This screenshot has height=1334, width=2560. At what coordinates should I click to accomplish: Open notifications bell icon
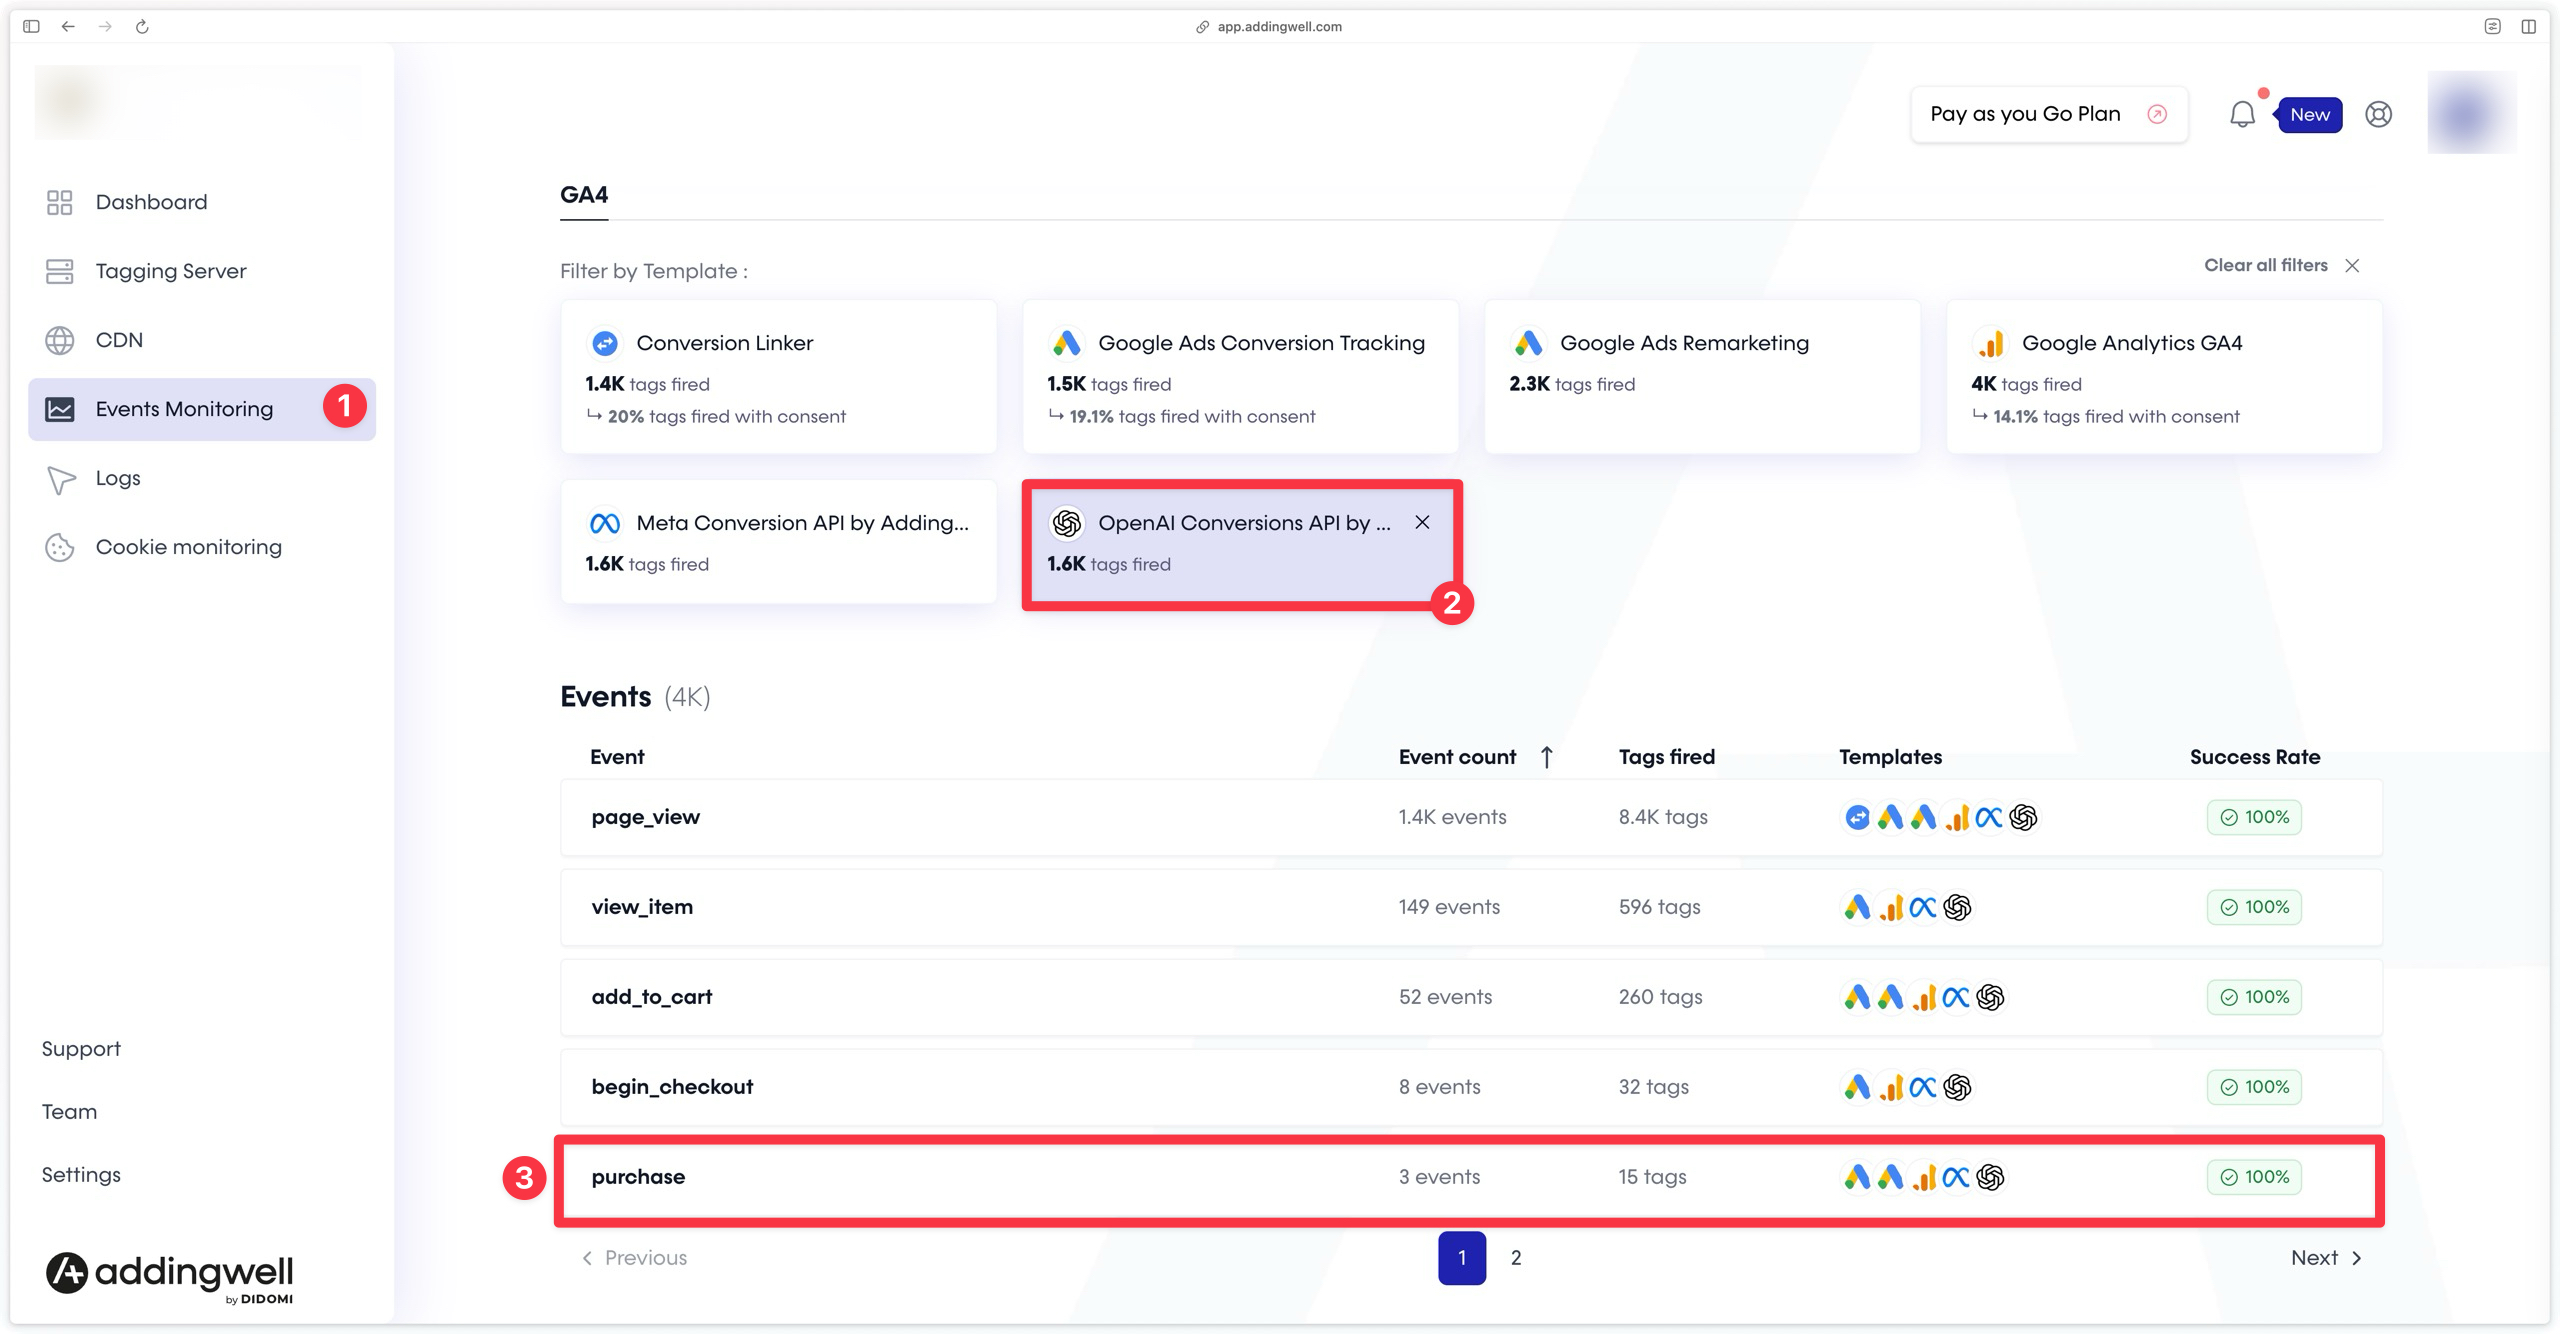pyautogui.click(x=2242, y=114)
